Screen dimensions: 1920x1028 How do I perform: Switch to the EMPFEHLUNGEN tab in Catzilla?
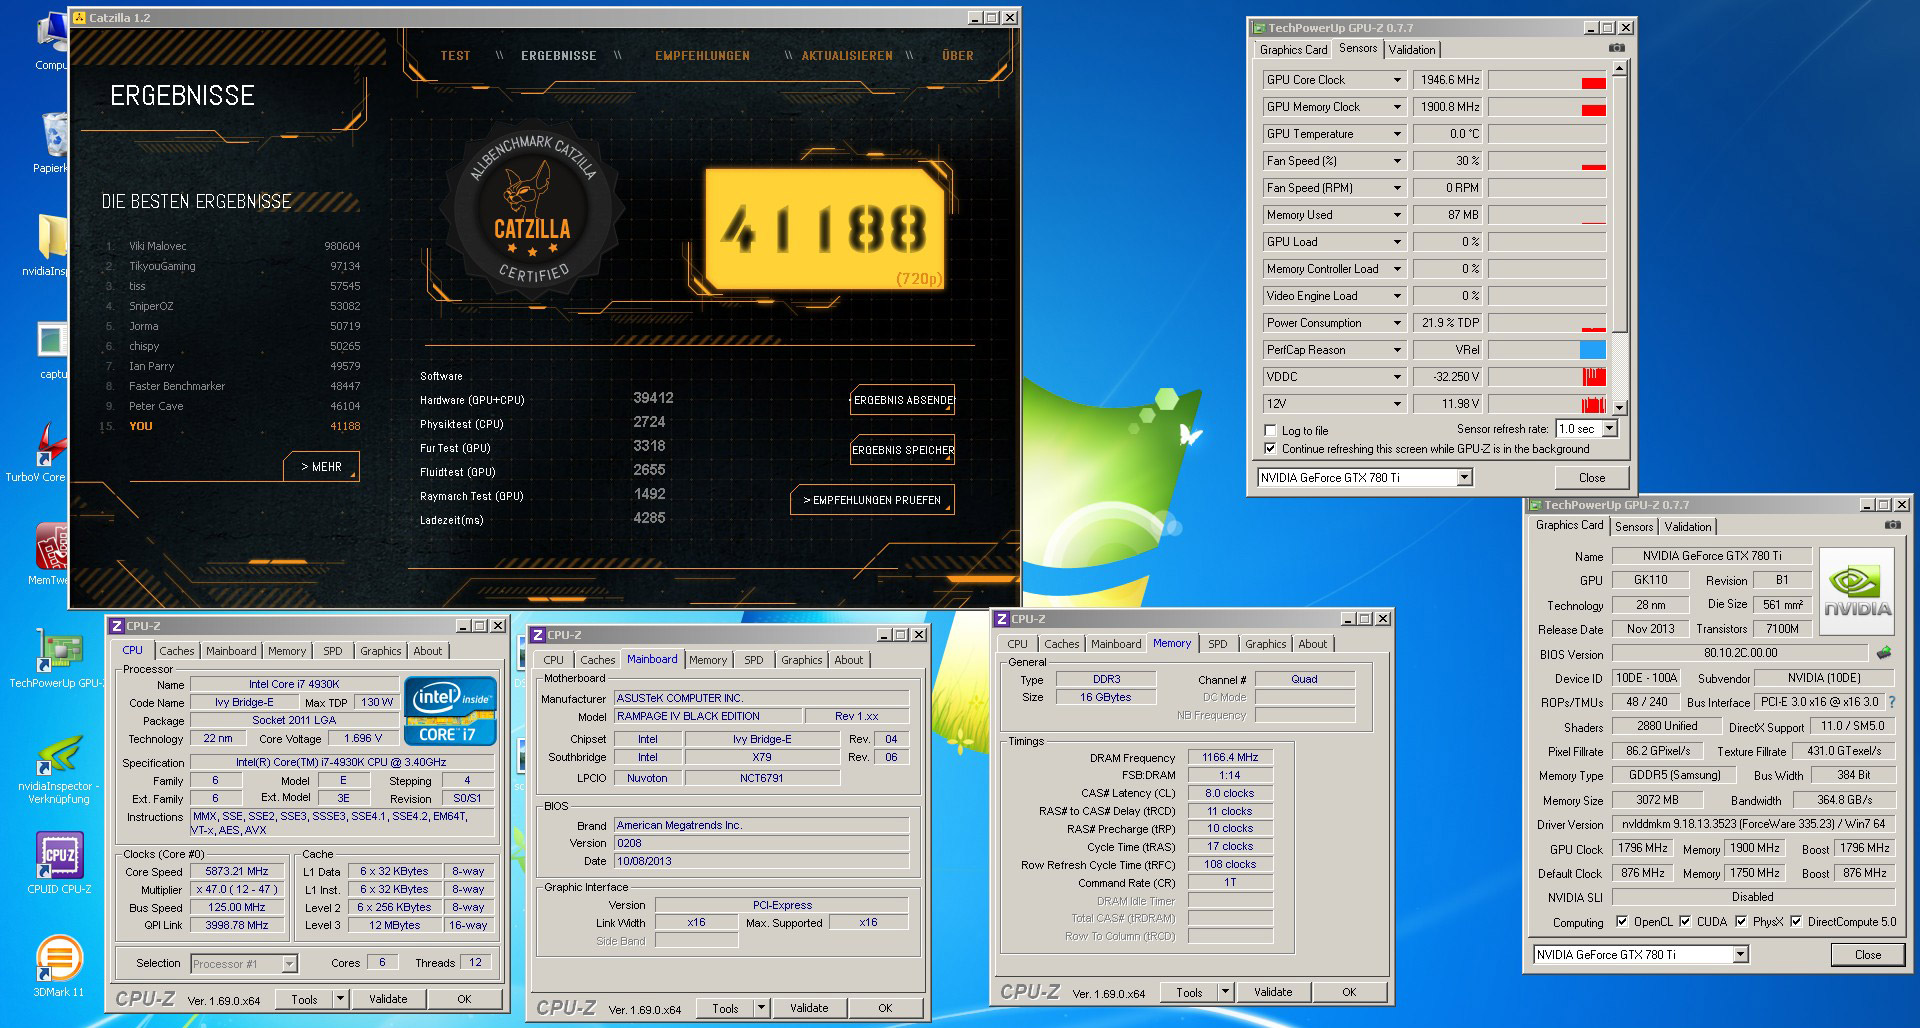pyautogui.click(x=702, y=56)
